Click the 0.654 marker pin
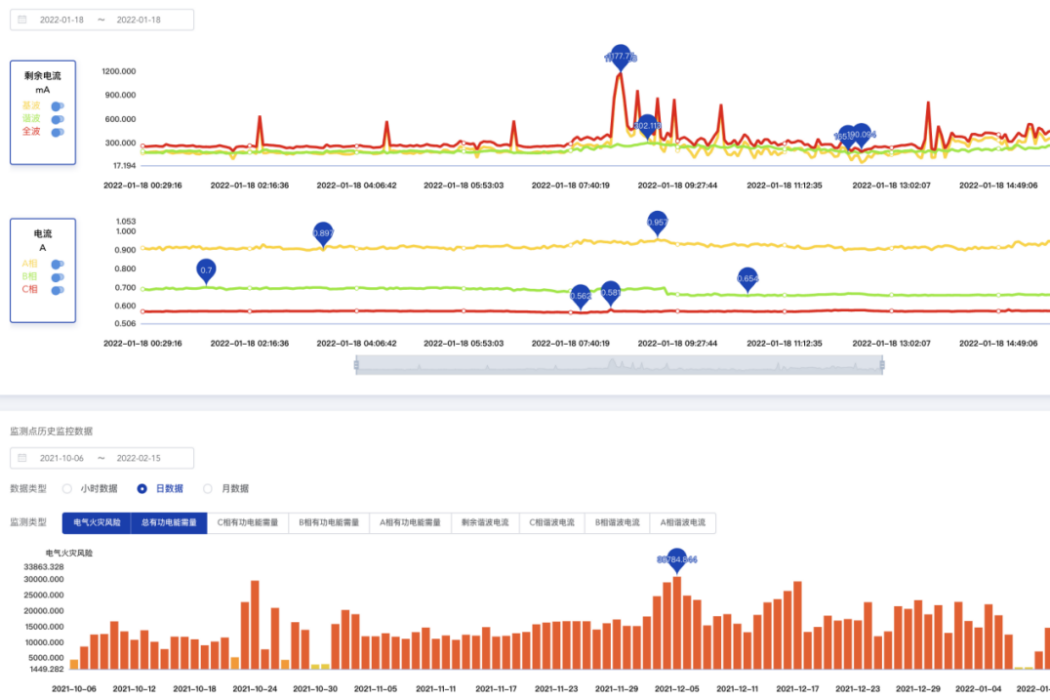The image size is (1050, 700). click(747, 279)
